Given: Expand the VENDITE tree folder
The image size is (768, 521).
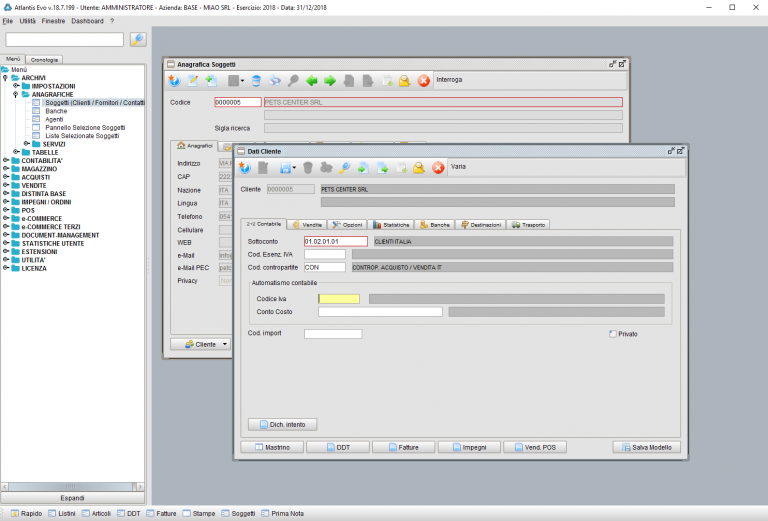Looking at the screenshot, I should click(6, 185).
